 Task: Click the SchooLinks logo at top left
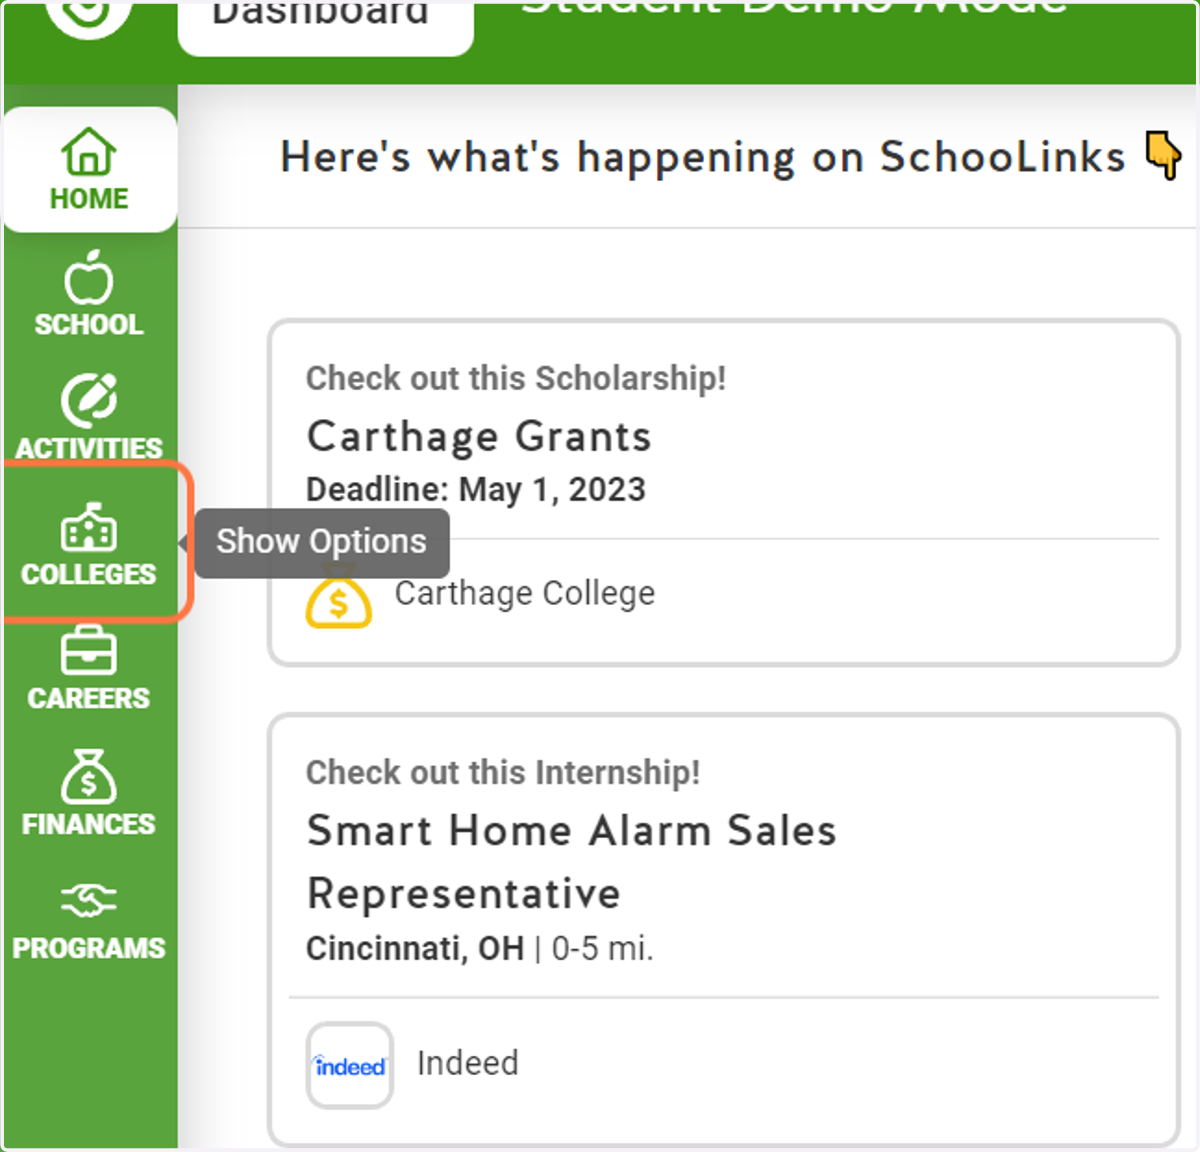click(x=89, y=15)
